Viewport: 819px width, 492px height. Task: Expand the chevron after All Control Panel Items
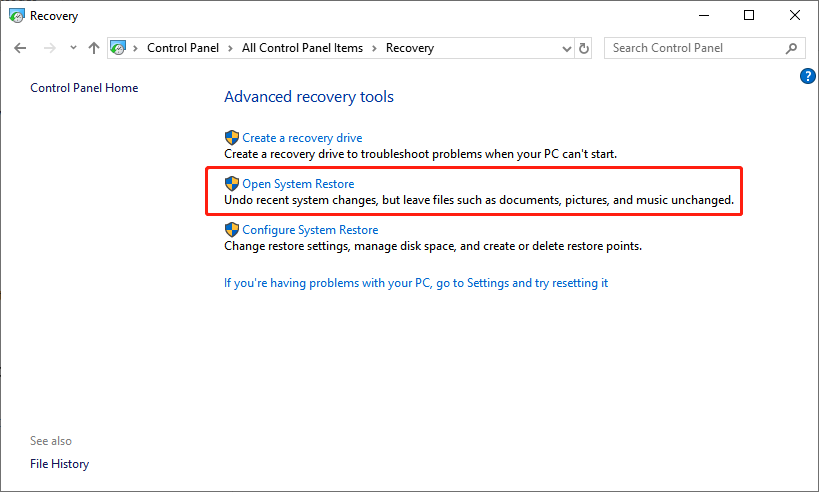click(374, 48)
